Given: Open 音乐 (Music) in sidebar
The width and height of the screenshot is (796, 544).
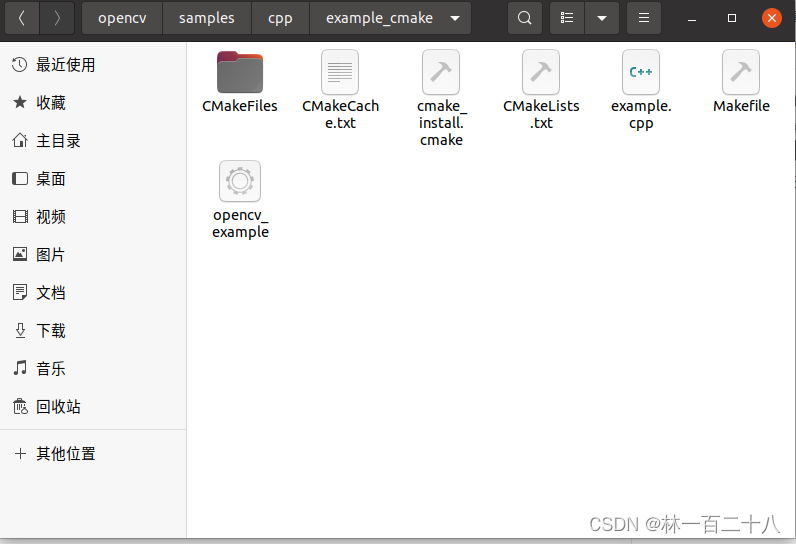Looking at the screenshot, I should 93,369.
